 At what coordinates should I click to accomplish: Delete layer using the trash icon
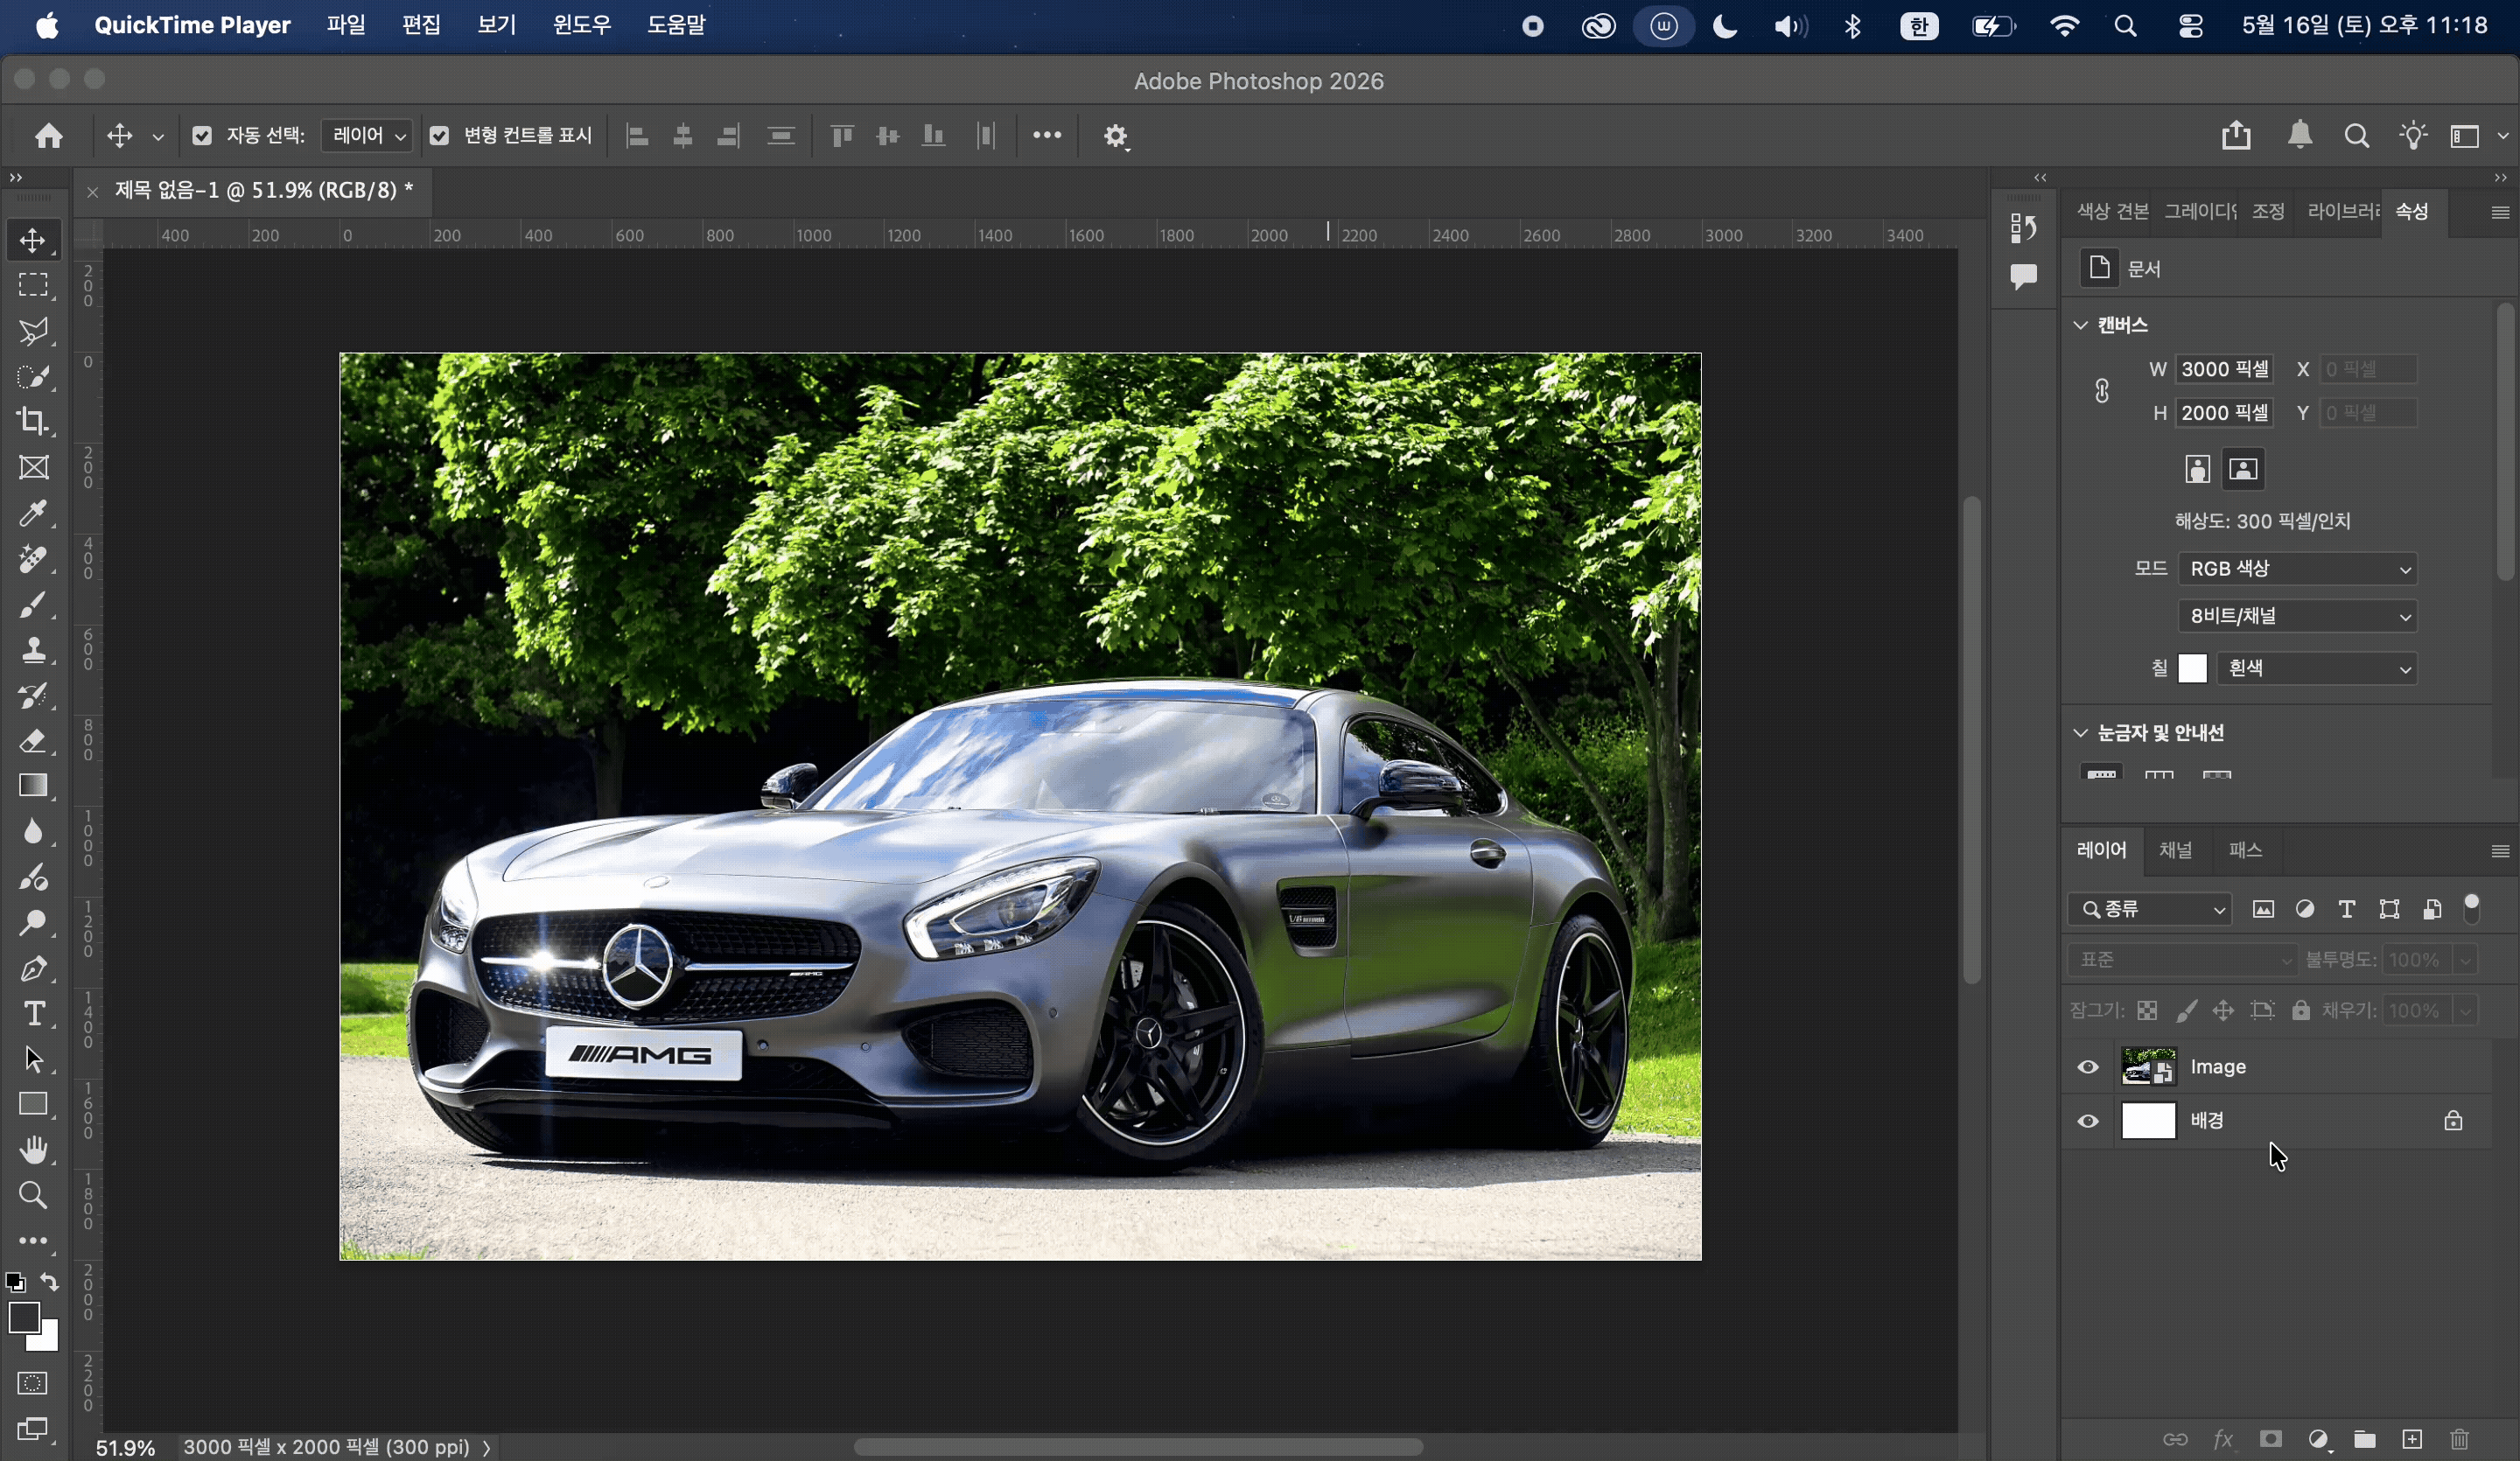tap(2460, 1439)
